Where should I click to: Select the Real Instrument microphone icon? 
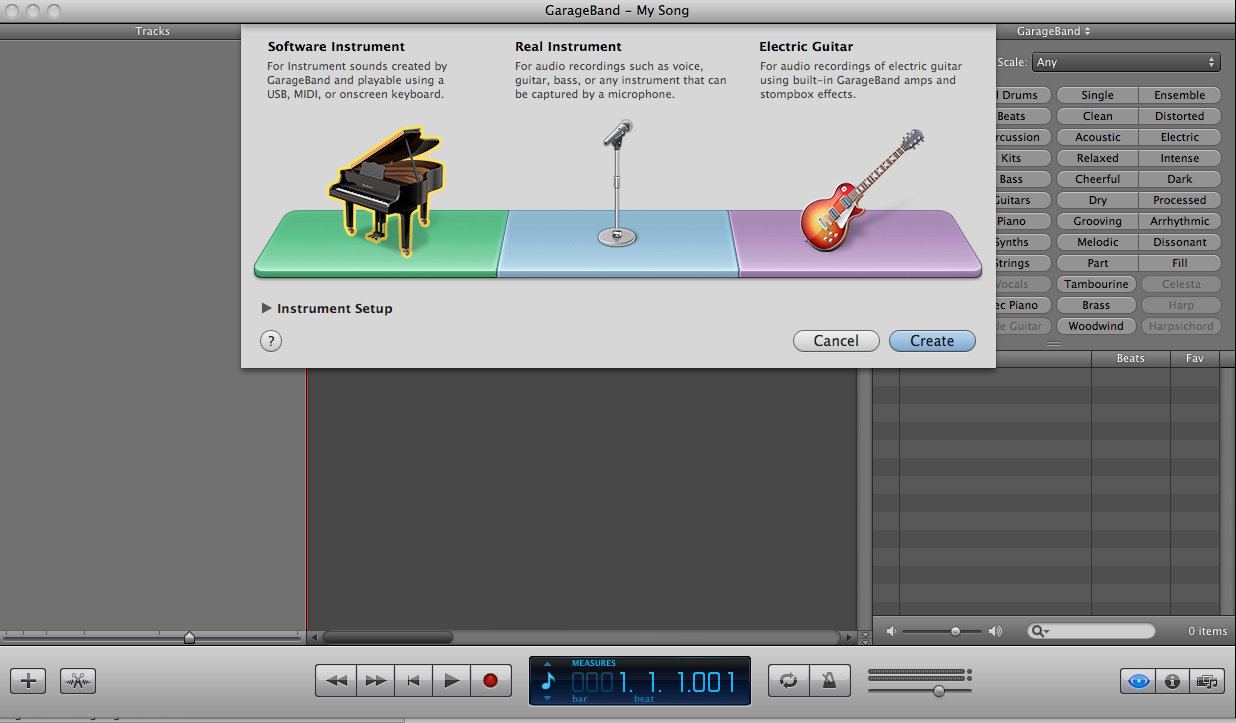tap(617, 183)
